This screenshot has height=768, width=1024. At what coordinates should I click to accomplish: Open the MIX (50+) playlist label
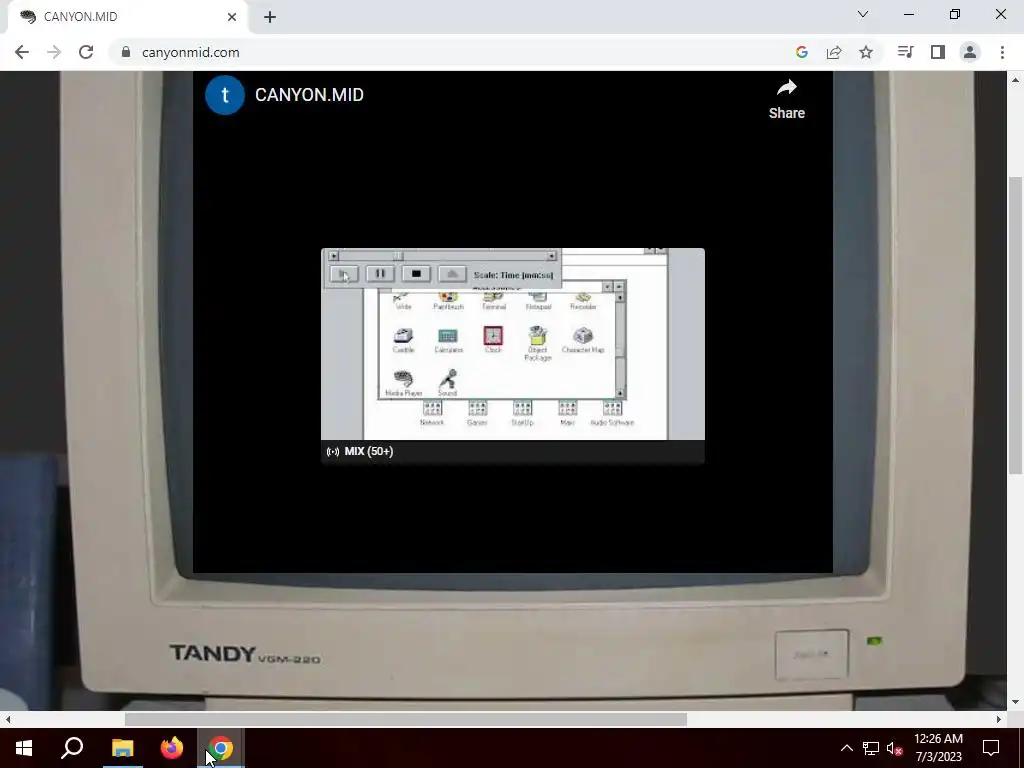click(x=360, y=451)
